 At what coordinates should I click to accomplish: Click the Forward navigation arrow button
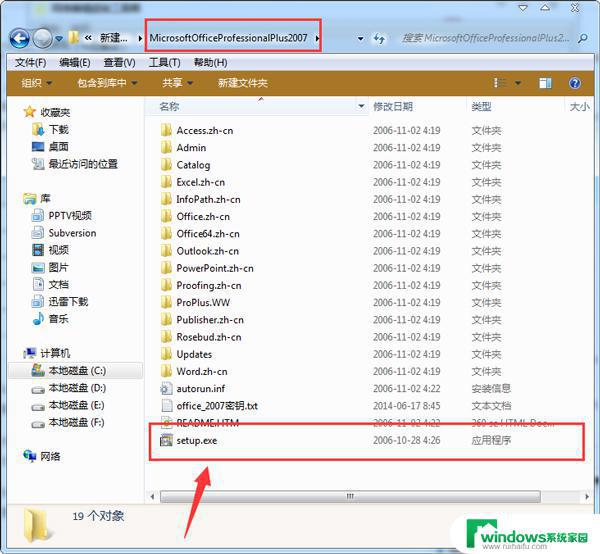tap(42, 39)
